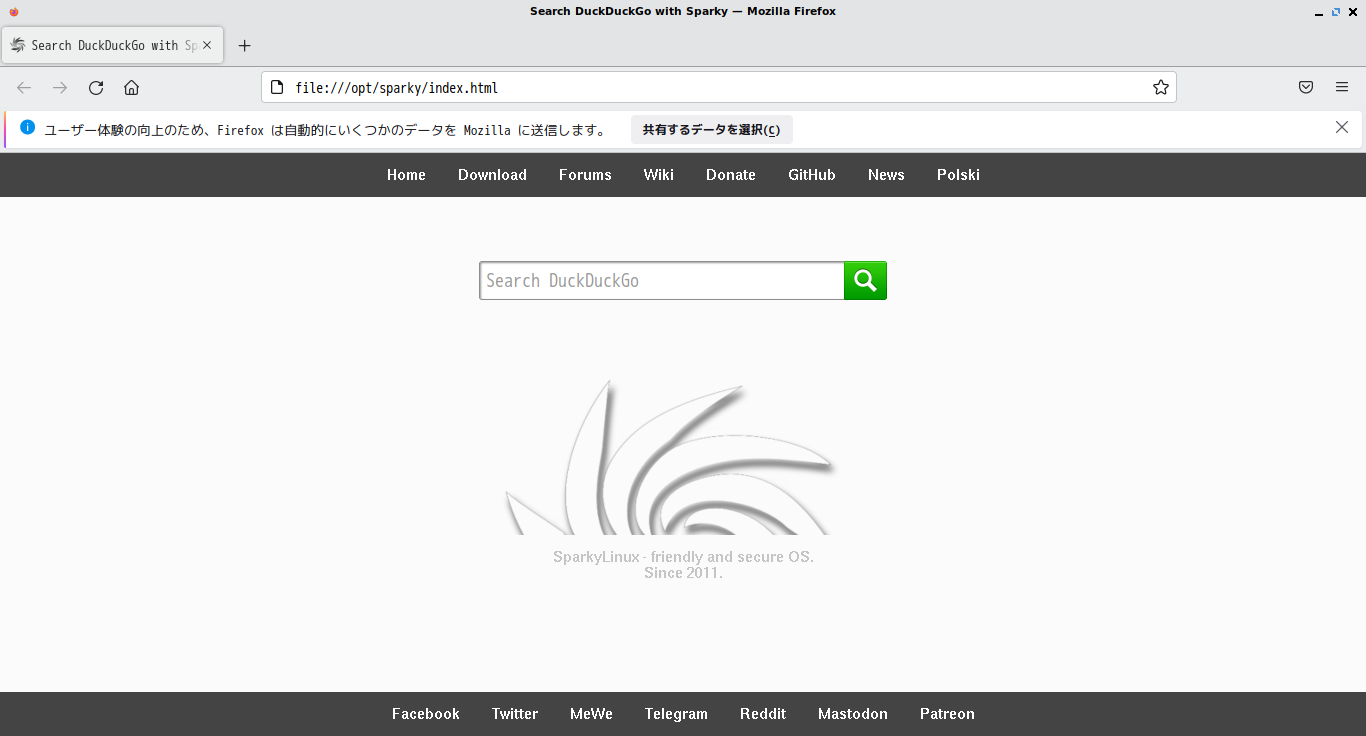Visit the Mastodon footer link
Viewport: 1366px width, 736px height.
click(x=853, y=714)
